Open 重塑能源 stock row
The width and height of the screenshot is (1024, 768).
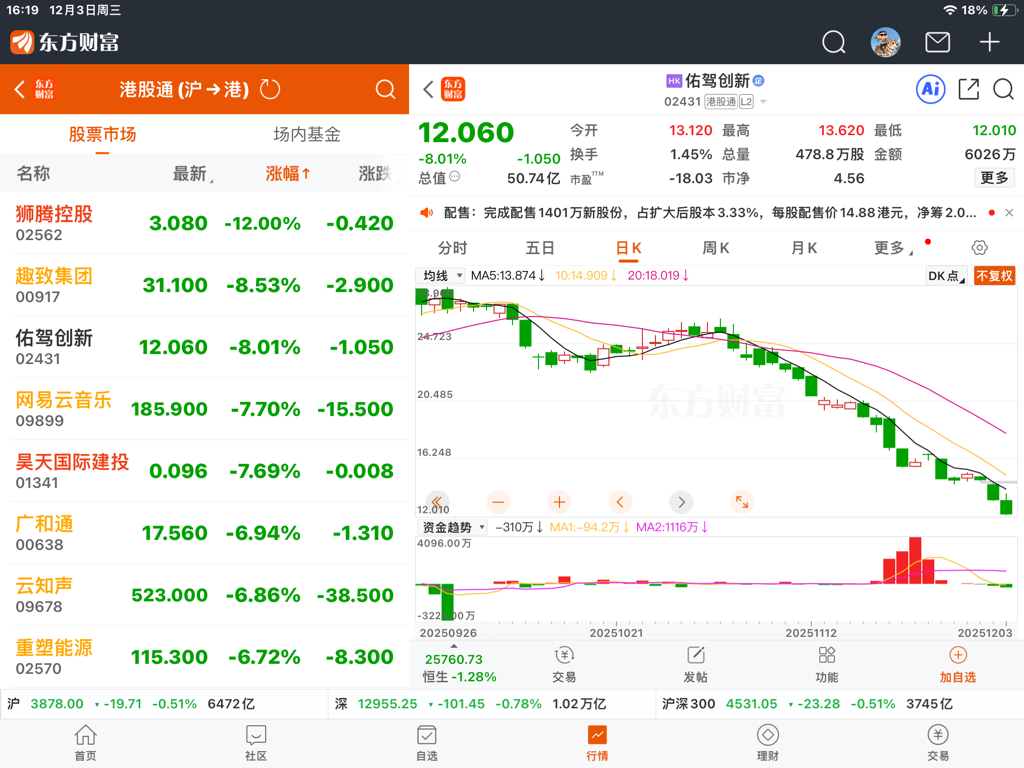[x=204, y=658]
